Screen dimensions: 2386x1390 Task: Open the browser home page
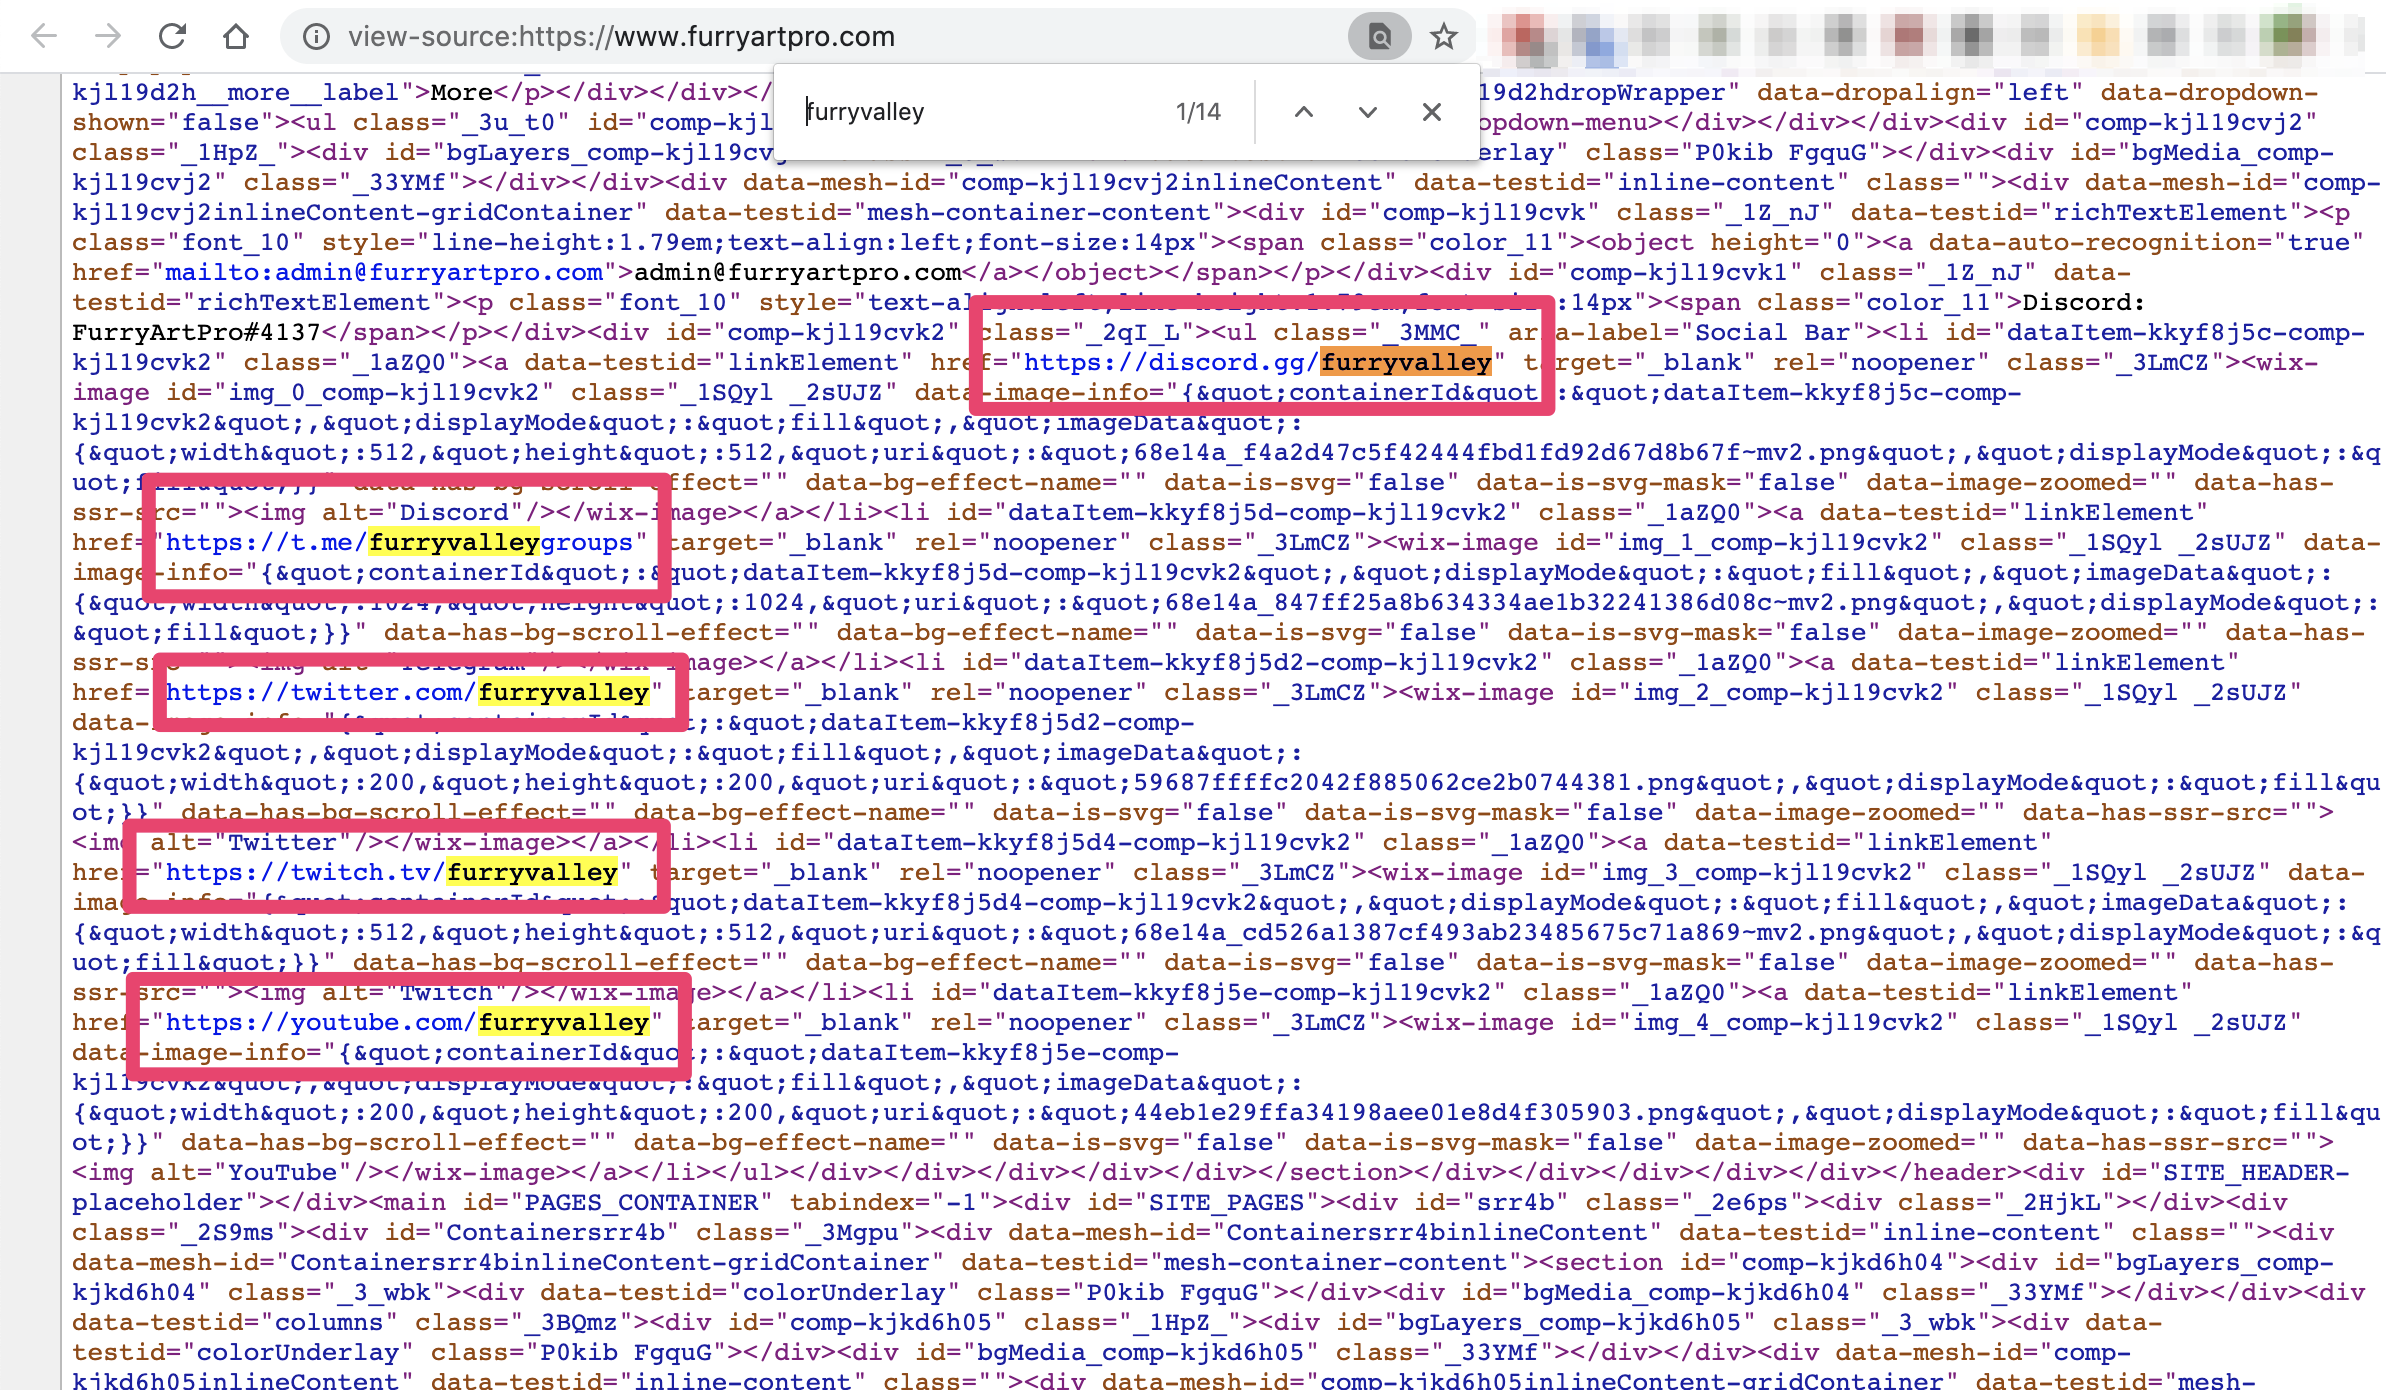(236, 37)
